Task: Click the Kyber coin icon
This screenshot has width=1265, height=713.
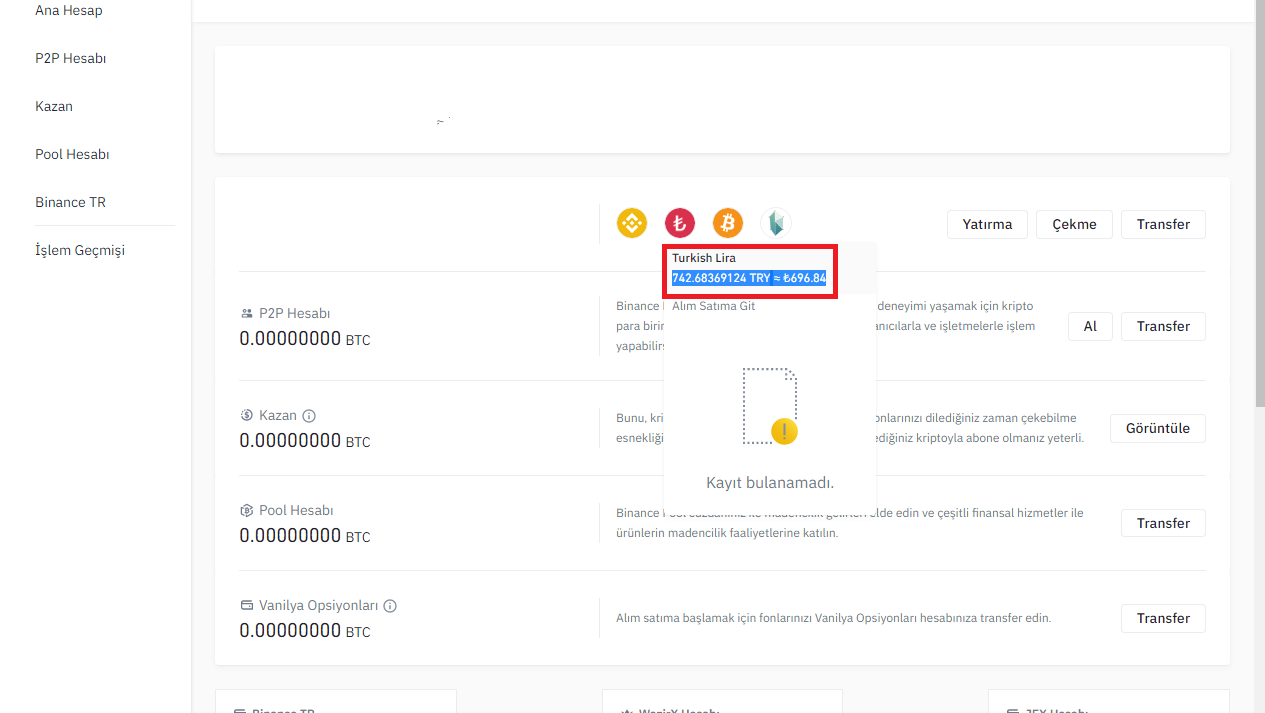Action: tap(776, 223)
